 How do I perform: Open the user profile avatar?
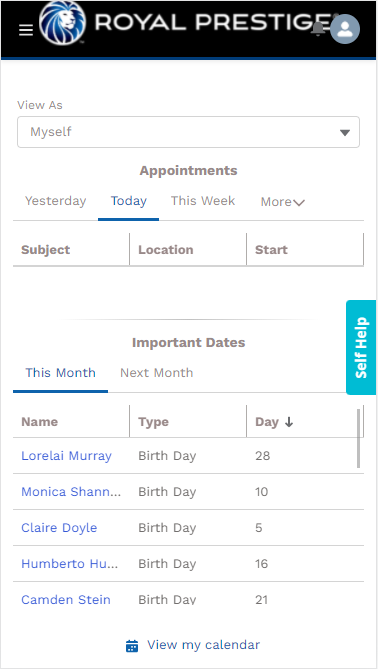pyautogui.click(x=345, y=29)
